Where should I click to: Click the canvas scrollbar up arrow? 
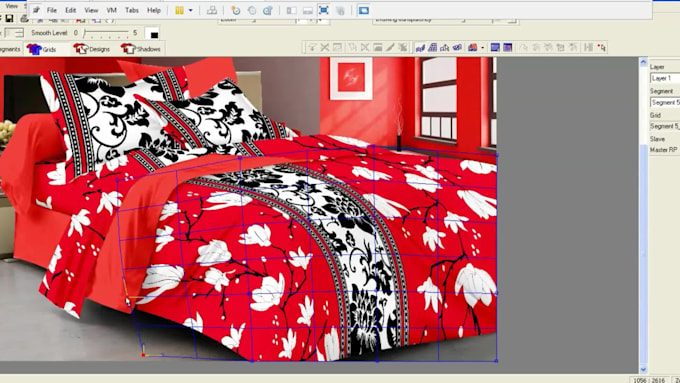tap(643, 62)
